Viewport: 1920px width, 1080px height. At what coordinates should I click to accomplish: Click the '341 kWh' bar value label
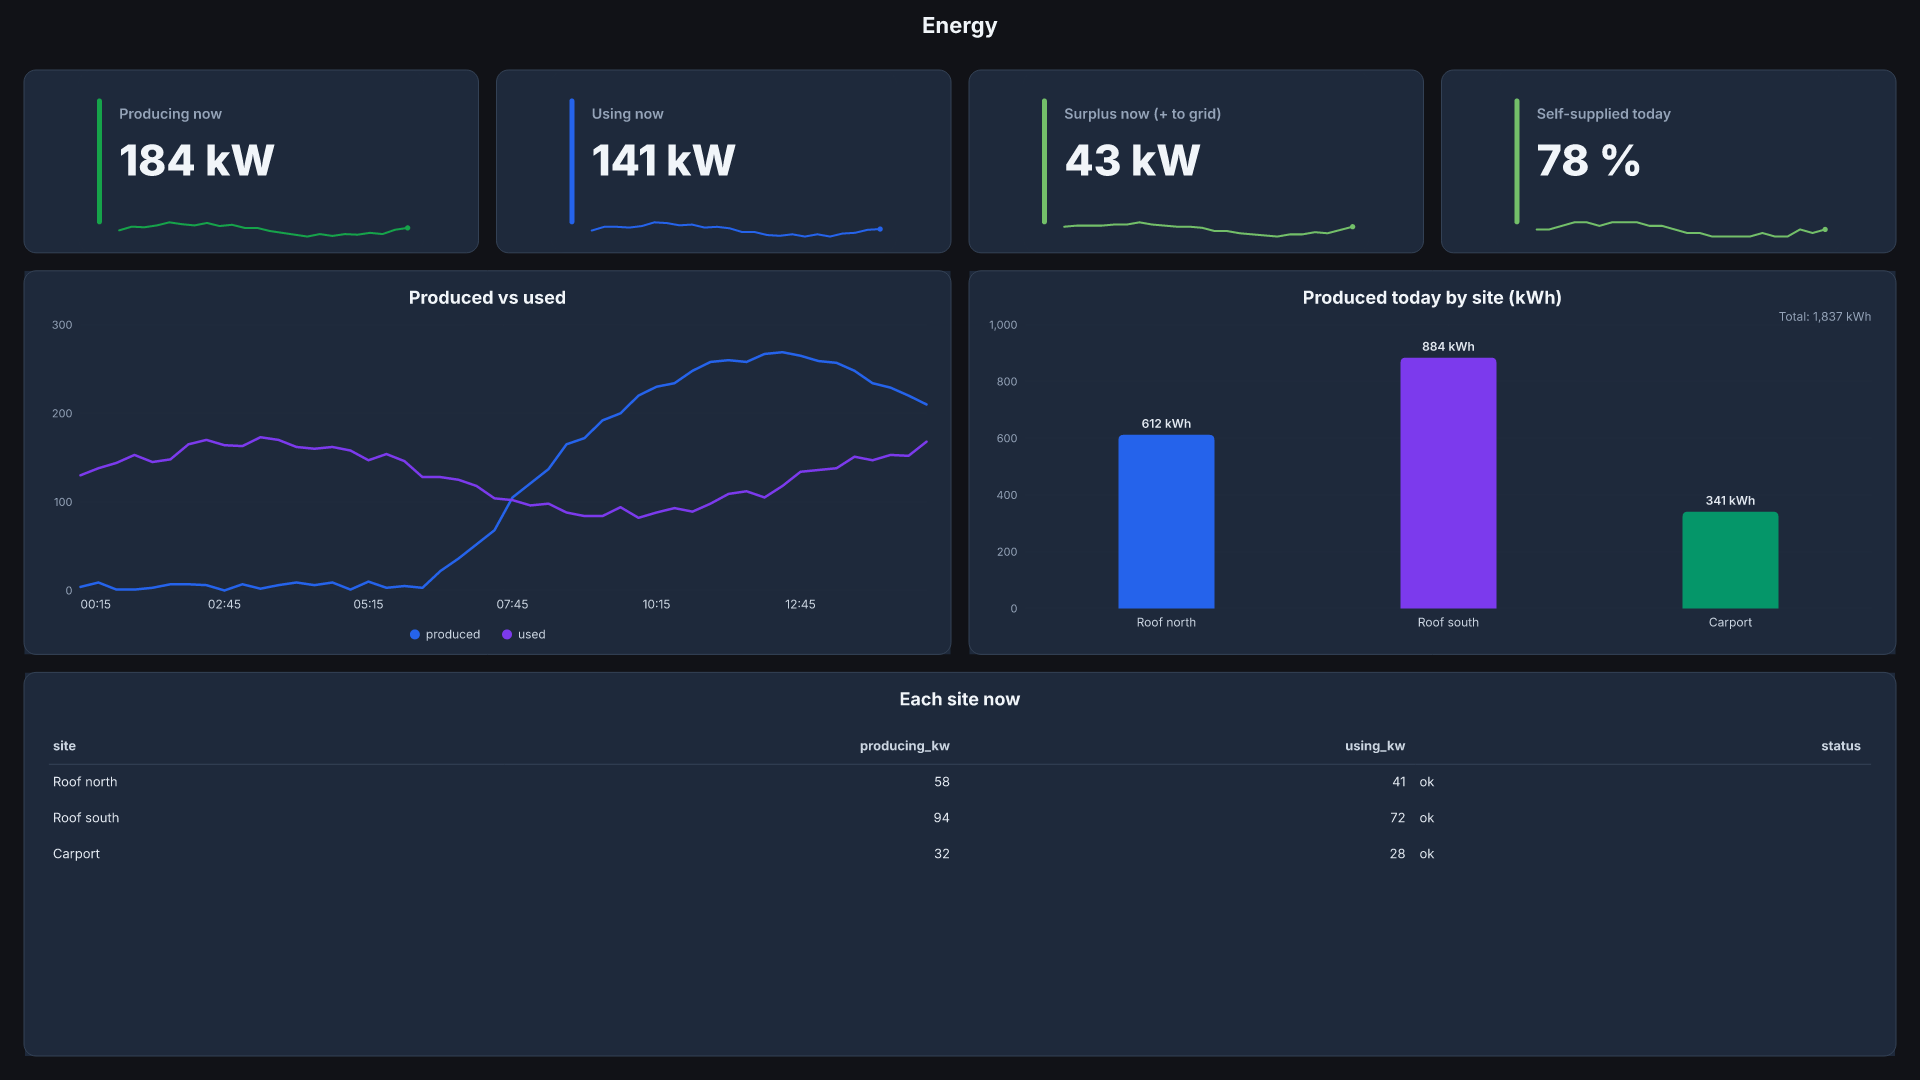[x=1730, y=501]
